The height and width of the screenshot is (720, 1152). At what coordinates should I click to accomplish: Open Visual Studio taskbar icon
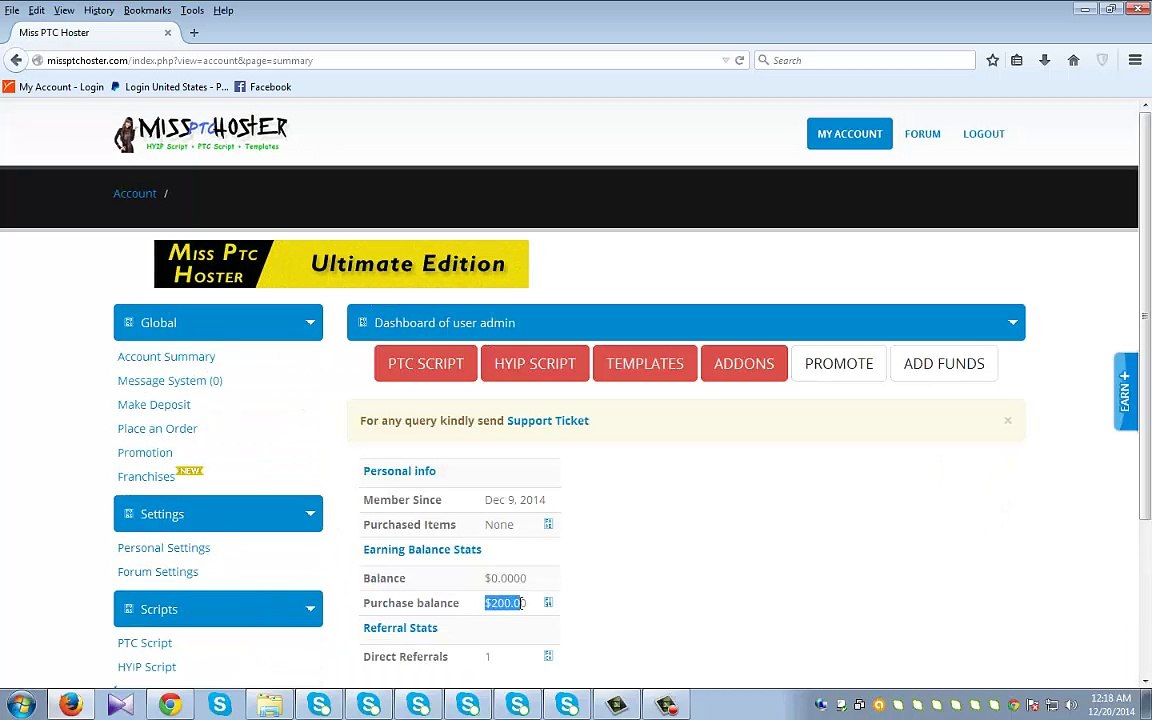[120, 705]
